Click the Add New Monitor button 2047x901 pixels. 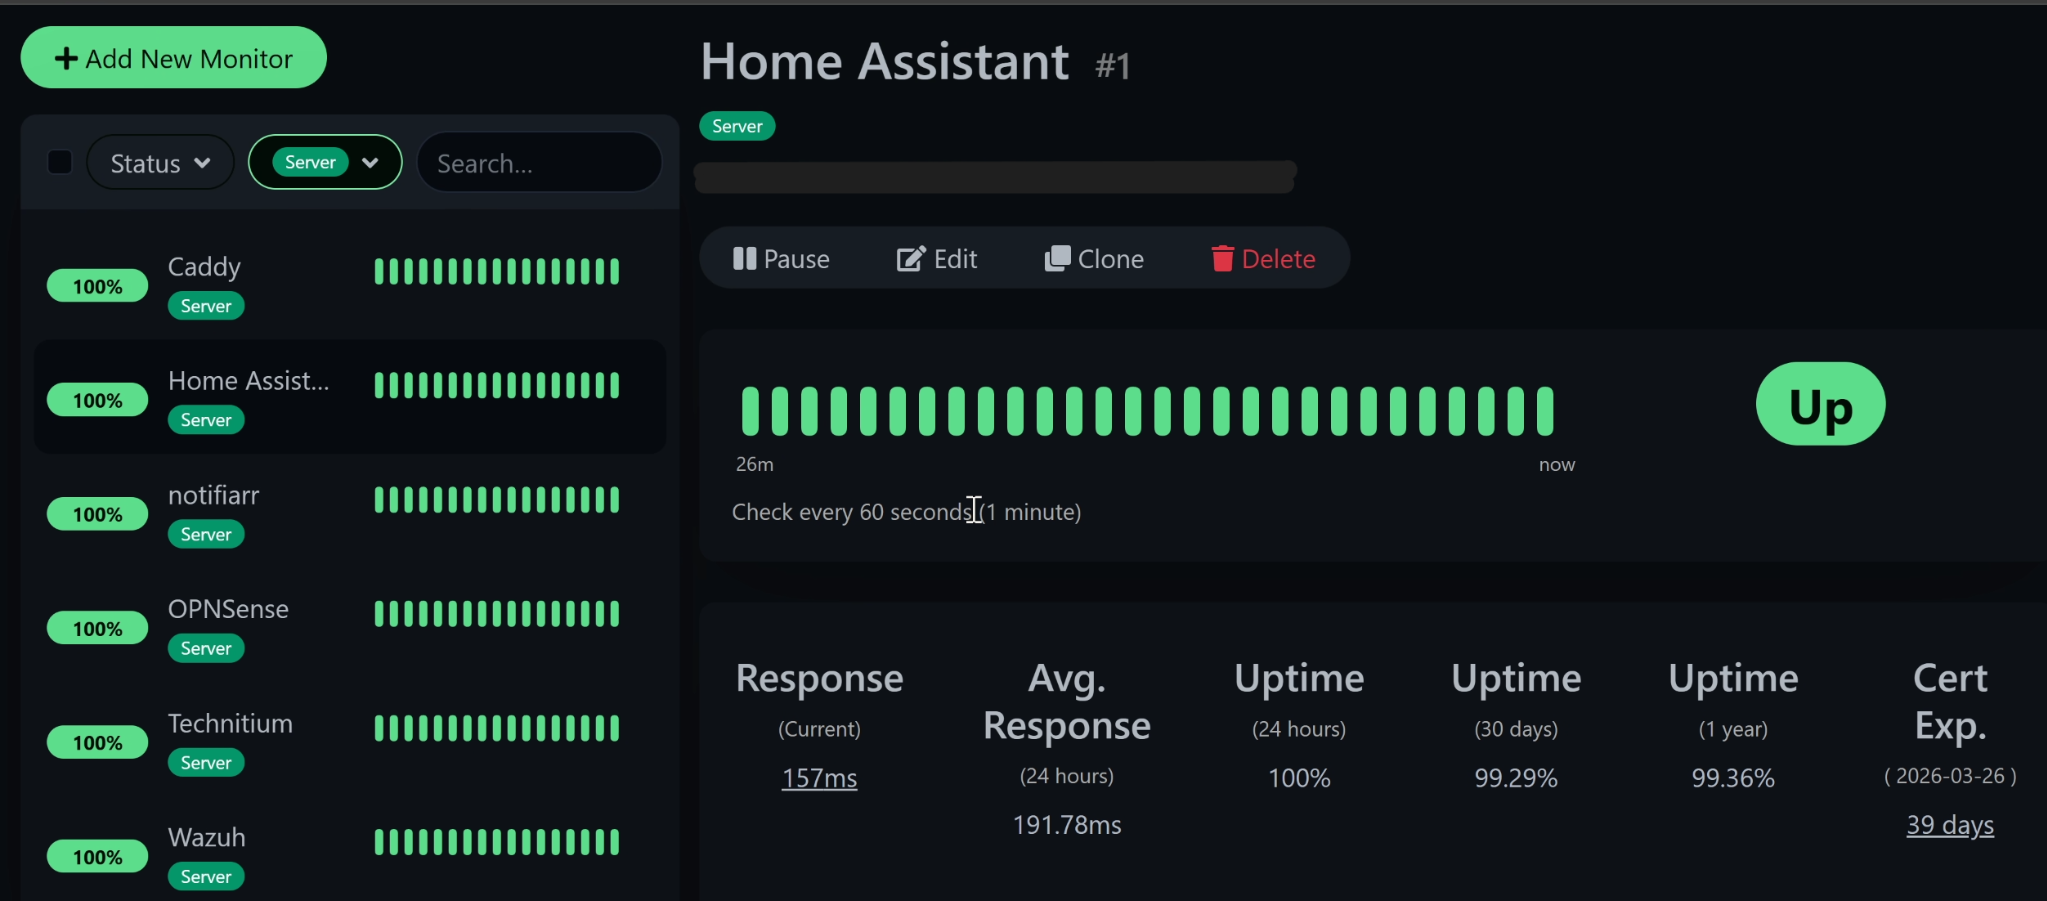[173, 58]
